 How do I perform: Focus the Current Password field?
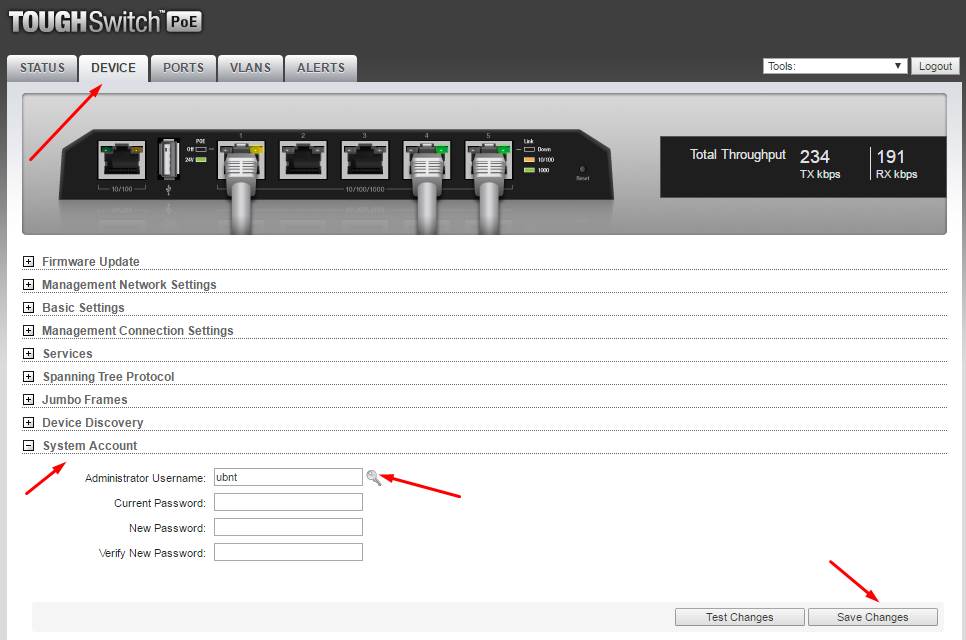288,503
